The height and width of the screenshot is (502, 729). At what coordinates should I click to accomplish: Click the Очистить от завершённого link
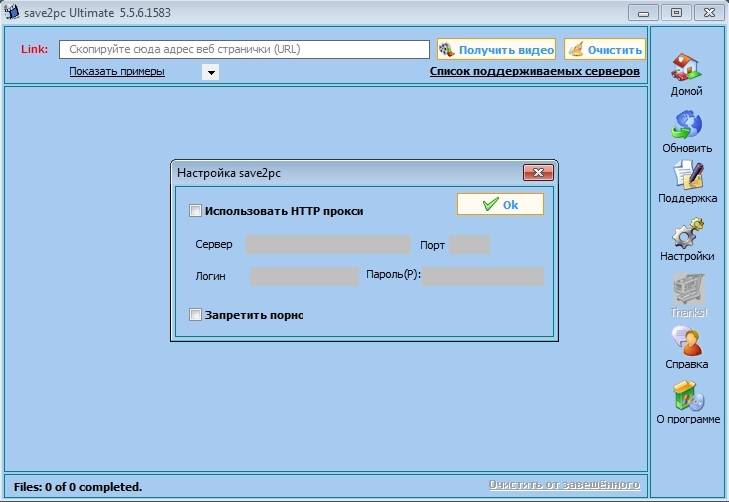pyautogui.click(x=564, y=485)
